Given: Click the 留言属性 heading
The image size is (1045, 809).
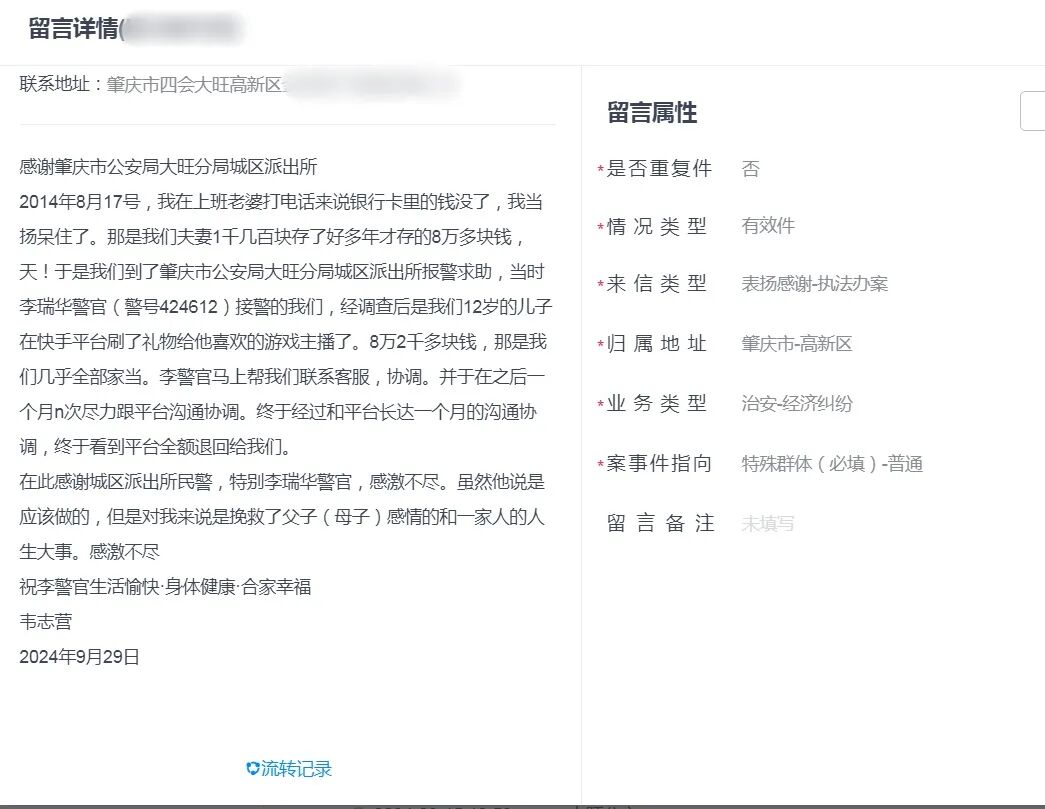Looking at the screenshot, I should 652,112.
